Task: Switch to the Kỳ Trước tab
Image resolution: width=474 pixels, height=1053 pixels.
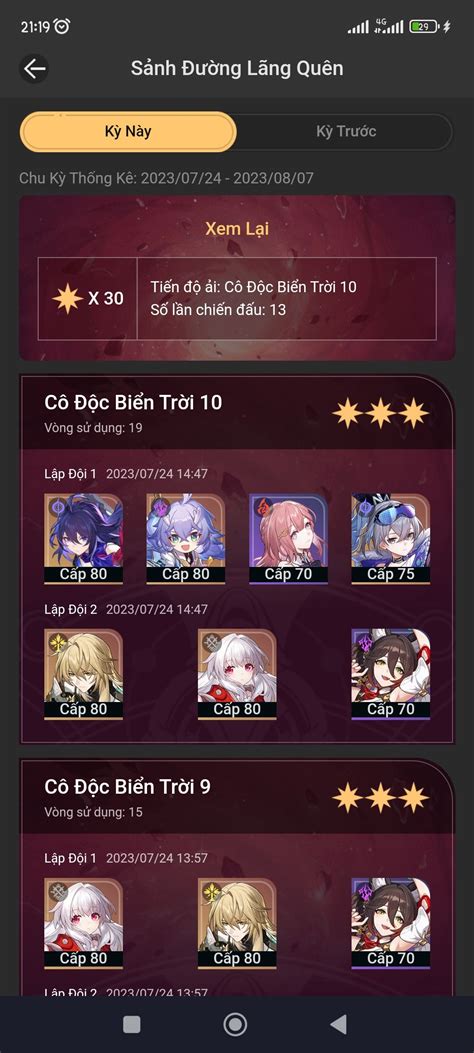Action: click(x=346, y=132)
